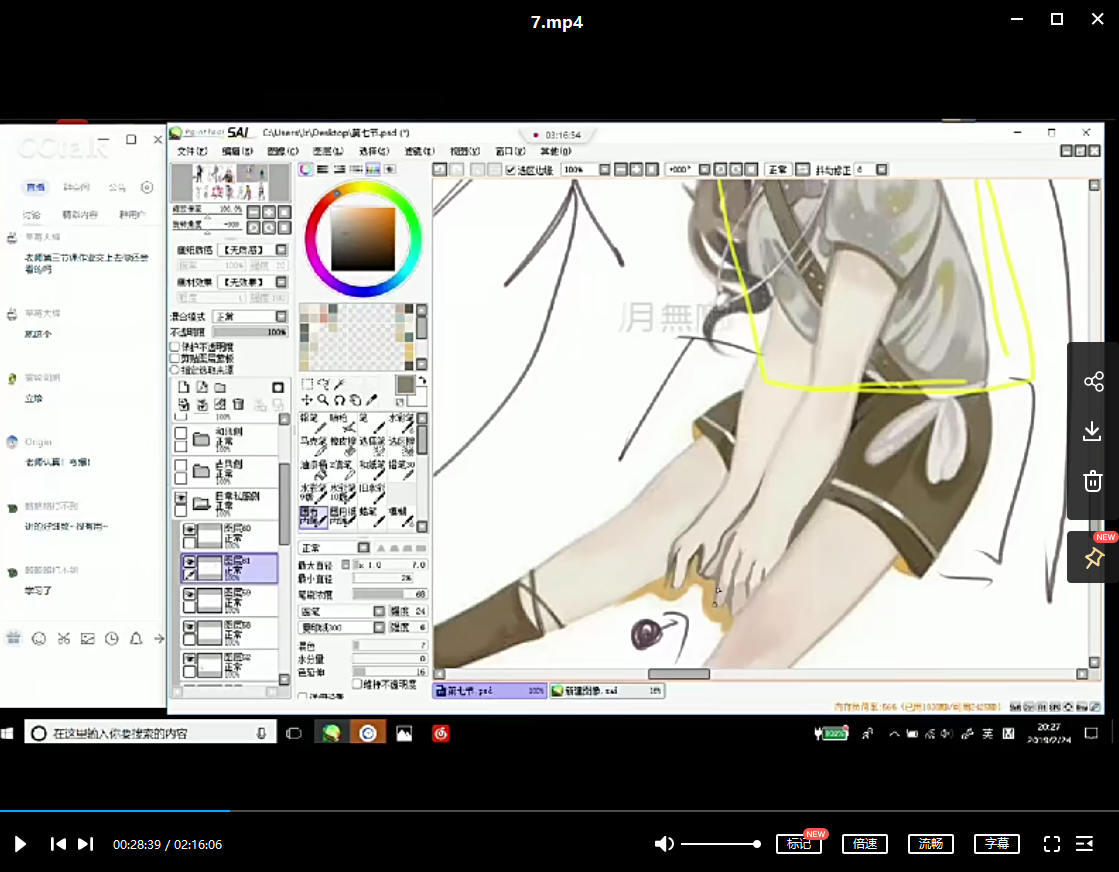1119x872 pixels.
Task: Open the 倍速 playback speed options
Action: 865,844
